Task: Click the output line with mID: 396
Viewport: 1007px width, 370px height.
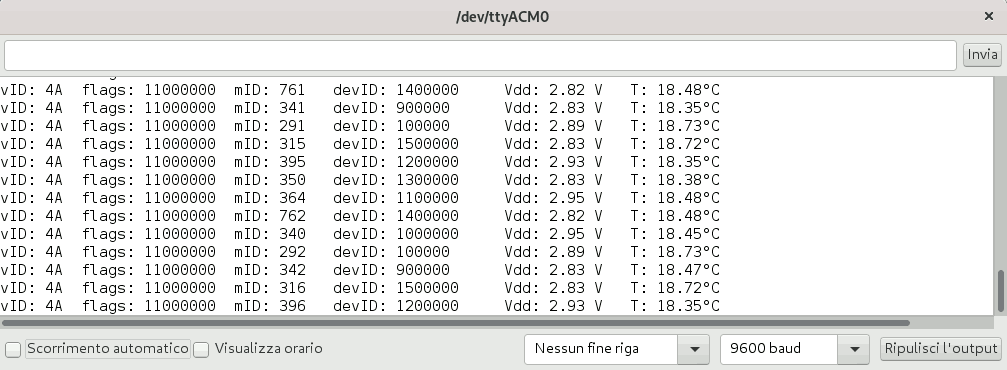Action: coord(360,305)
